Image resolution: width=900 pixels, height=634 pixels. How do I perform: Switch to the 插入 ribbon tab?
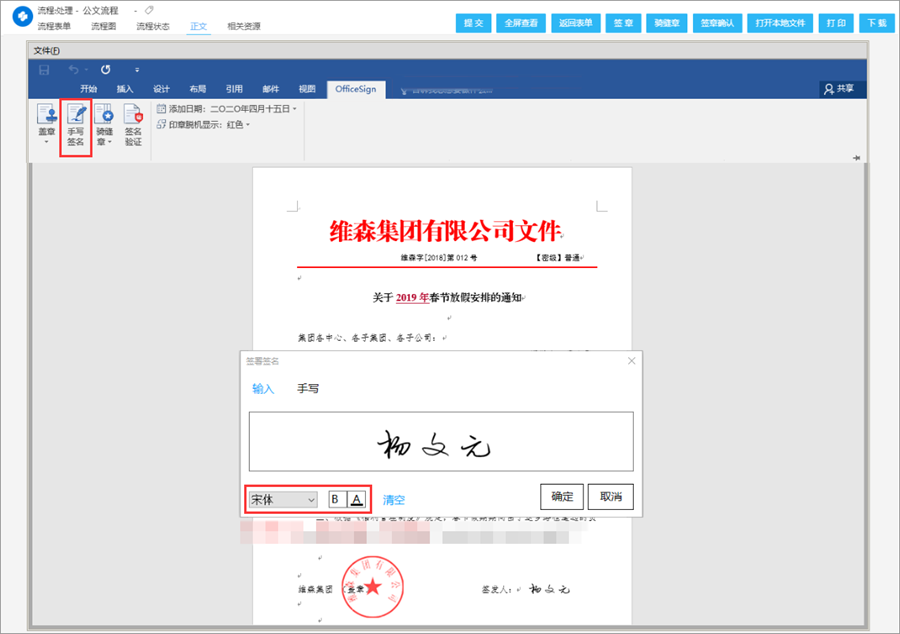pyautogui.click(x=125, y=89)
